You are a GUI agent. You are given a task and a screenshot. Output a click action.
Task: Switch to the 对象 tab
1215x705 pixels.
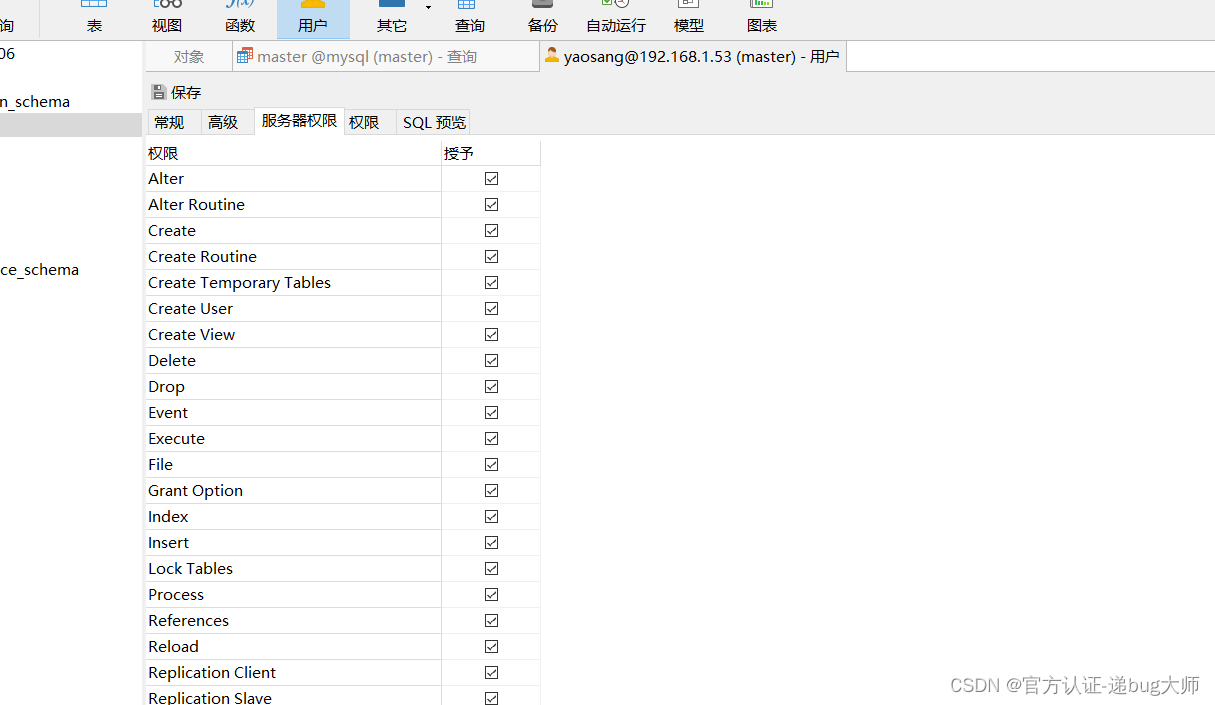pyautogui.click(x=189, y=57)
